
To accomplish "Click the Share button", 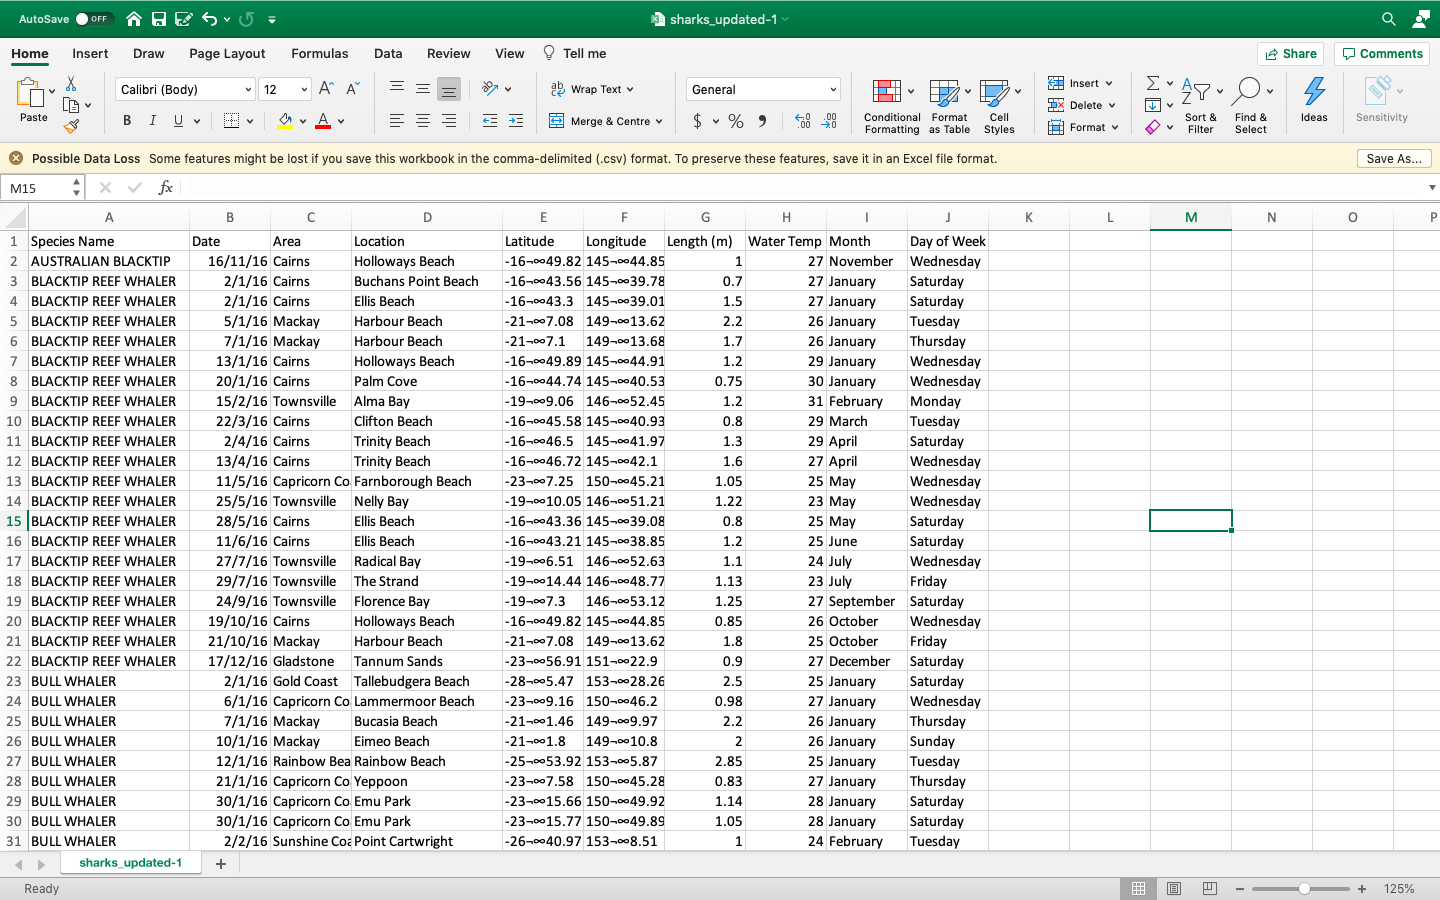I will pos(1290,54).
